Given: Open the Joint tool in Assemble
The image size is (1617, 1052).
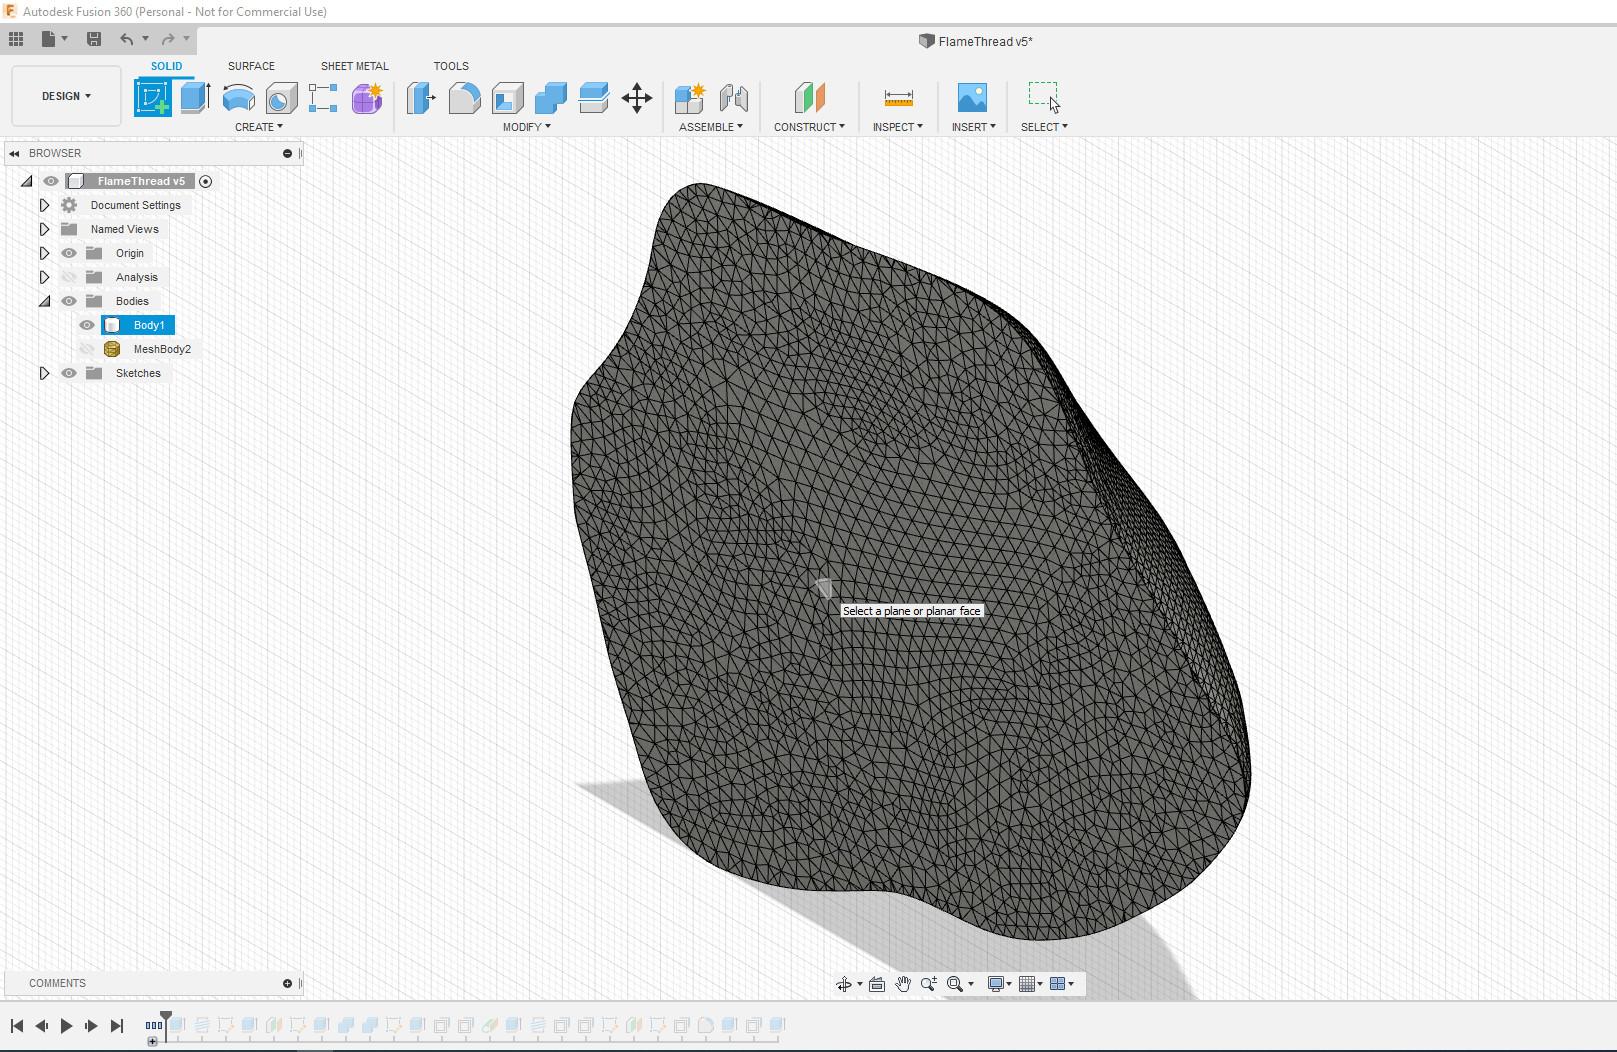Looking at the screenshot, I should point(734,98).
